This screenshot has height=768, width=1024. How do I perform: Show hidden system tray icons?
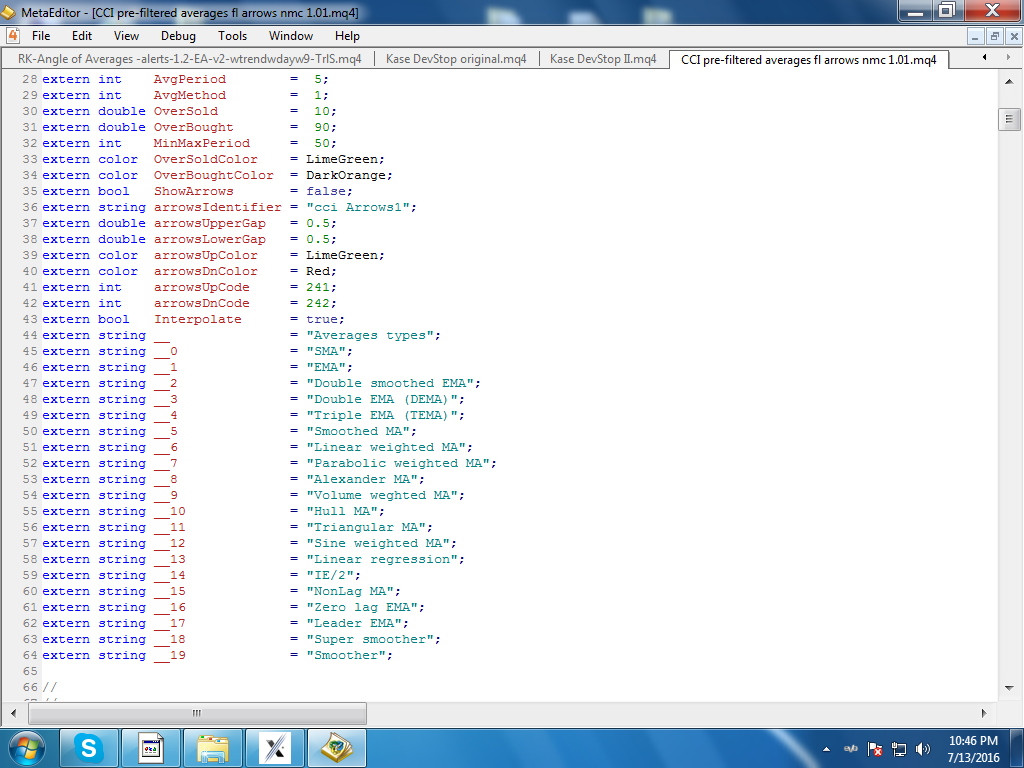click(x=826, y=749)
